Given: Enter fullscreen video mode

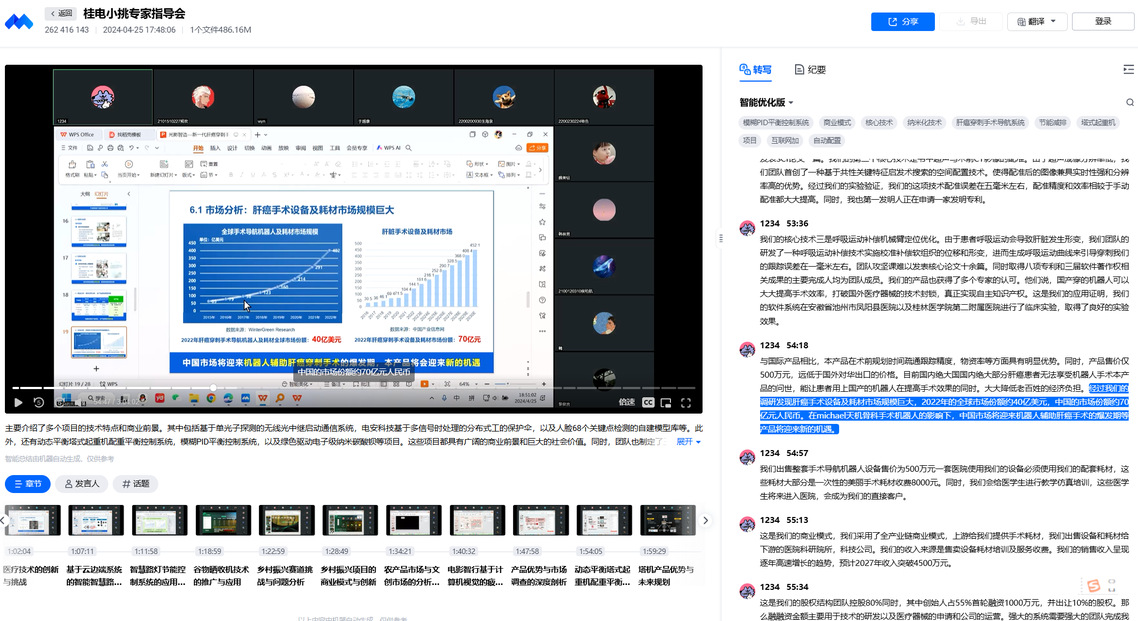Looking at the screenshot, I should coord(687,402).
